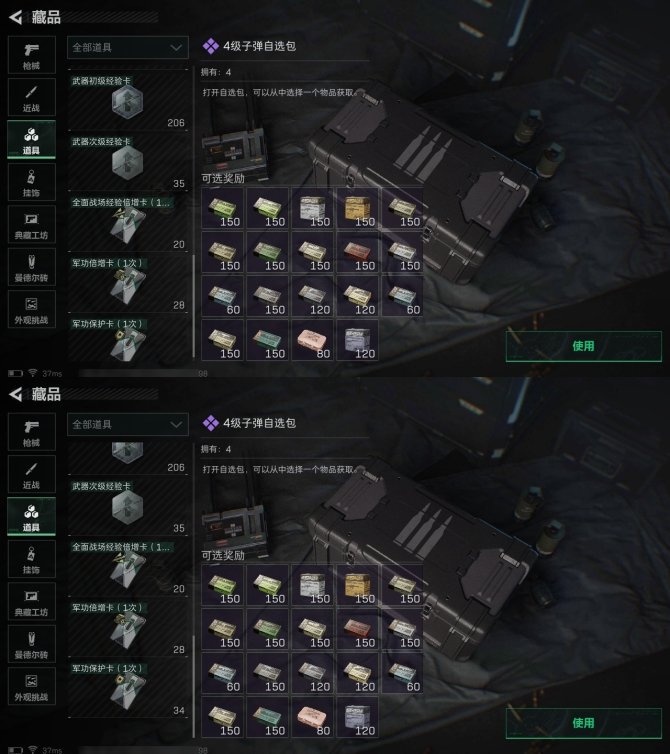
Task: Select 军功保护卡 item showing count 34
Action: point(127,690)
